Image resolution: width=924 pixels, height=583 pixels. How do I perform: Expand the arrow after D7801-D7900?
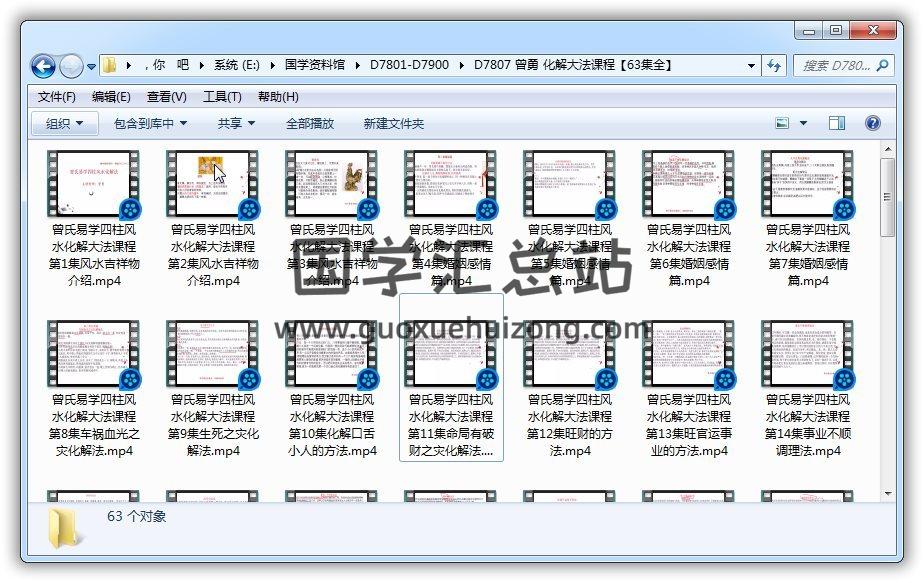pos(461,65)
